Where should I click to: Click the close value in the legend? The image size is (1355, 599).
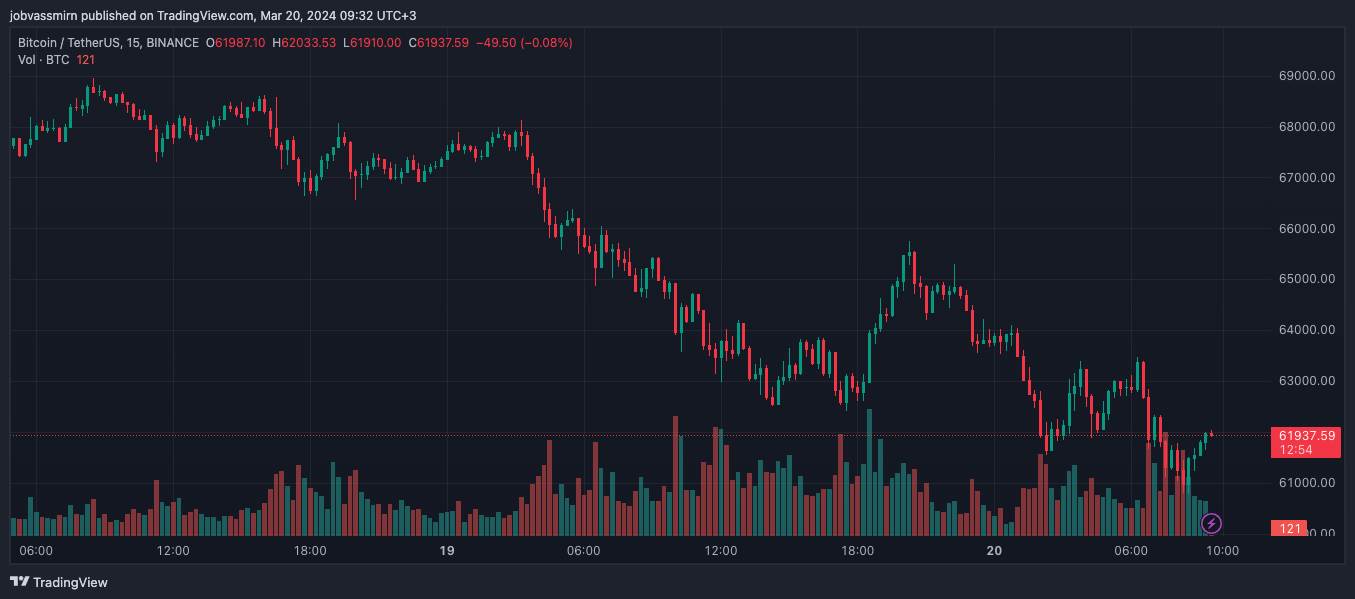(438, 43)
